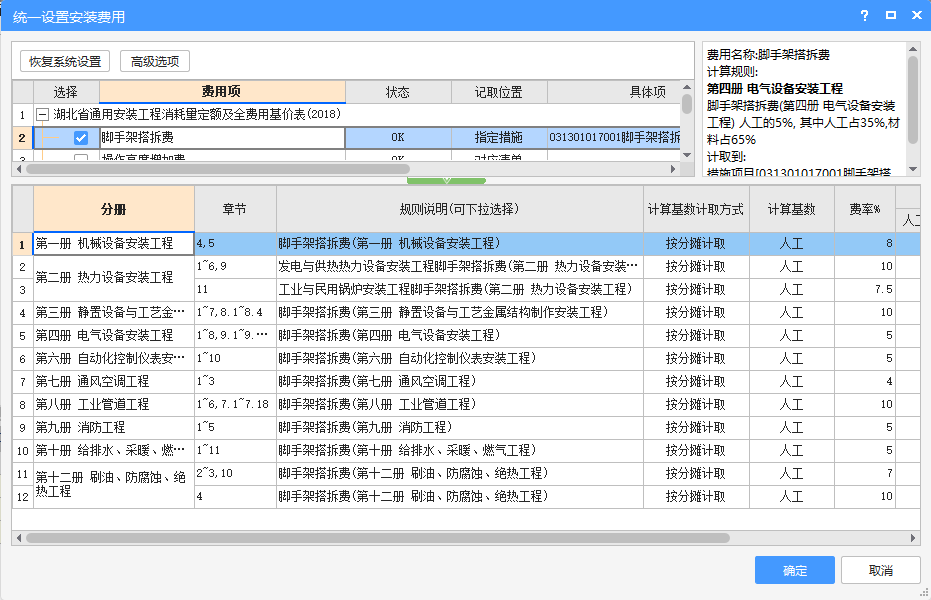Click the rate 7 cell in row 11
Image resolution: width=931 pixels, height=600 pixels.
click(864, 474)
